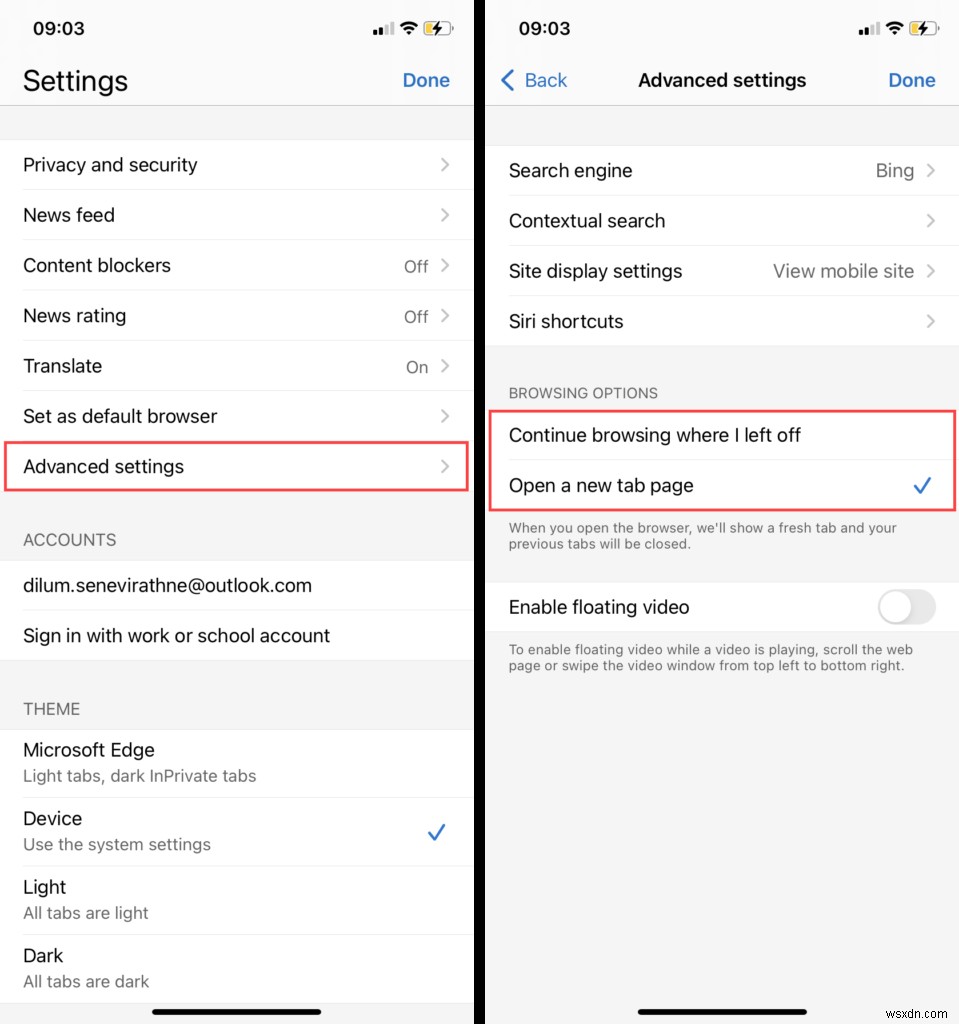Select the Light theme option
Viewport: 959px width, 1024px height.
pos(236,899)
